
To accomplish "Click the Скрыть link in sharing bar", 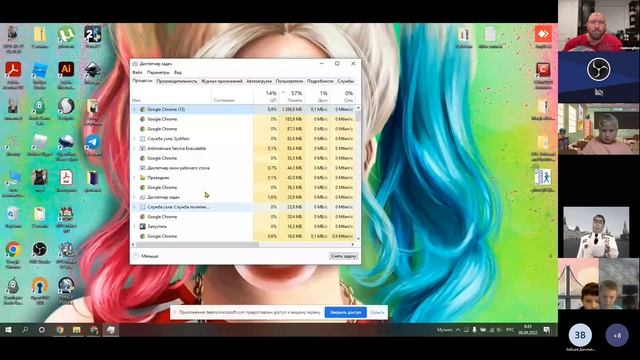I will coord(377,312).
